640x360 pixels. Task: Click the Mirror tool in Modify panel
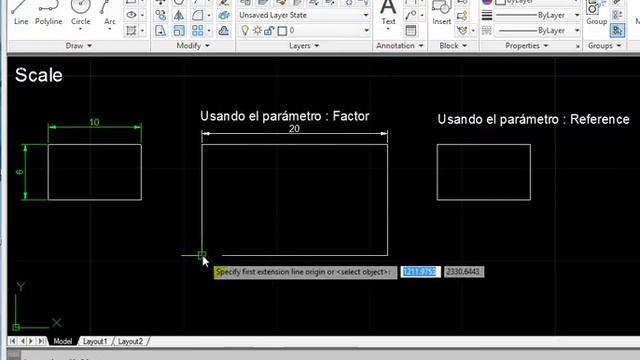click(x=179, y=15)
